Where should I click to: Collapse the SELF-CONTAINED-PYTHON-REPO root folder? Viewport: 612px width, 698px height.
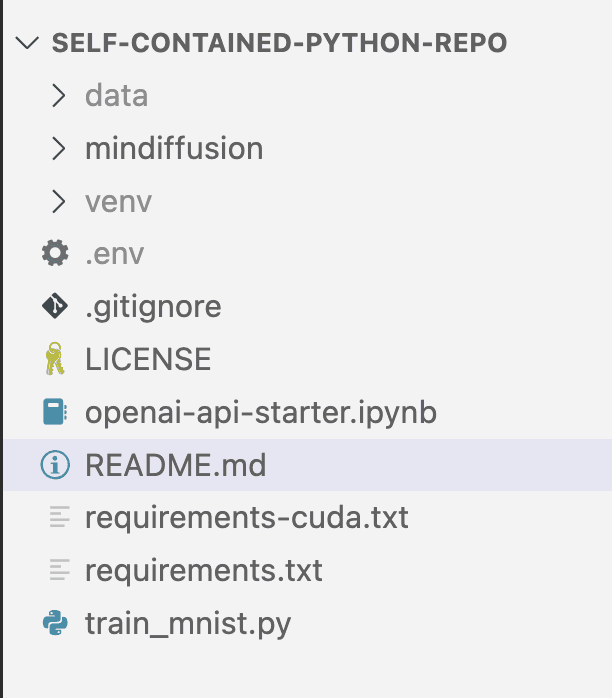pyautogui.click(x=27, y=43)
